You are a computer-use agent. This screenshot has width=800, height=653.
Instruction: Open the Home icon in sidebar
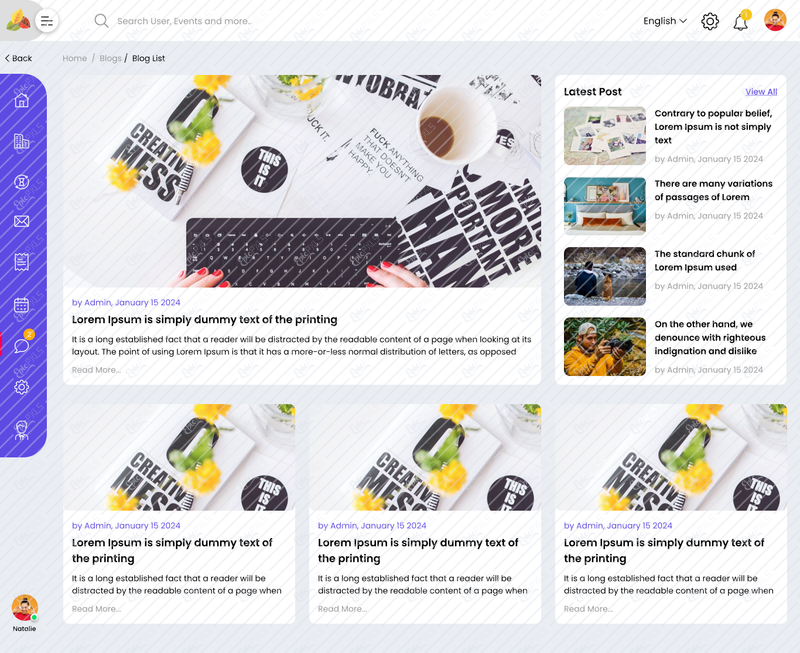point(21,100)
